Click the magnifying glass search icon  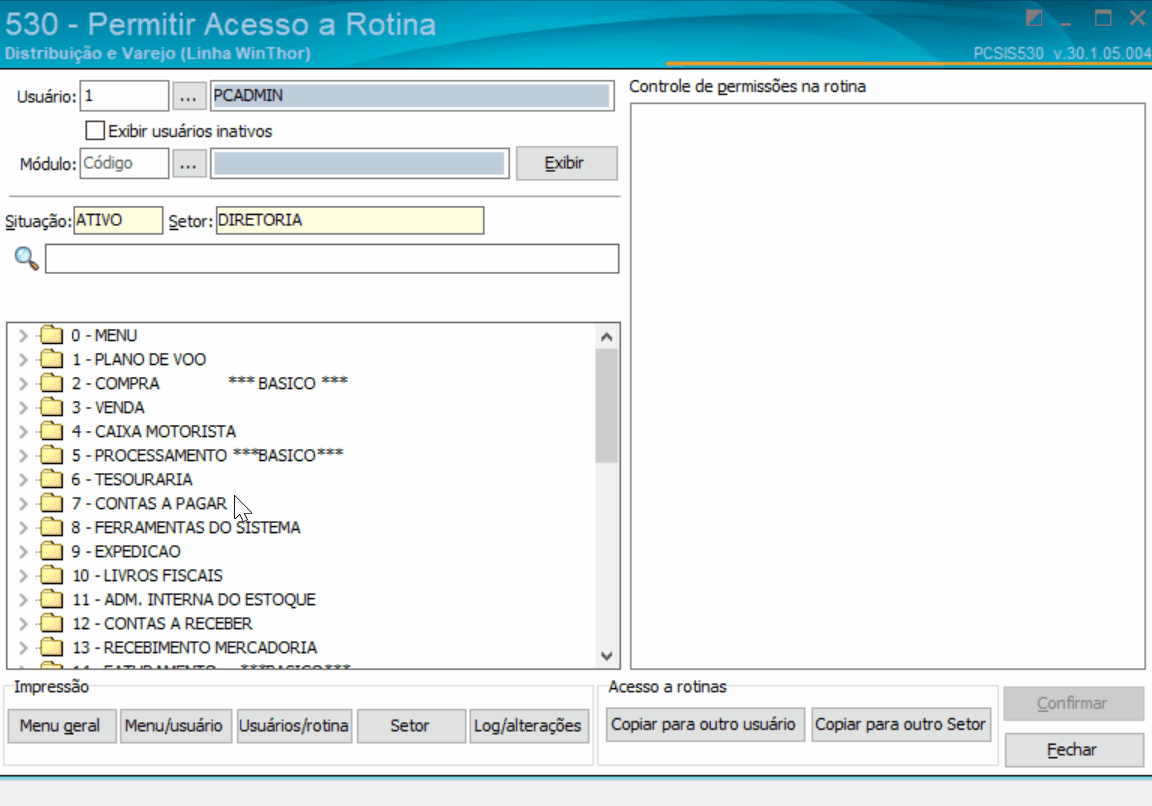[x=26, y=259]
